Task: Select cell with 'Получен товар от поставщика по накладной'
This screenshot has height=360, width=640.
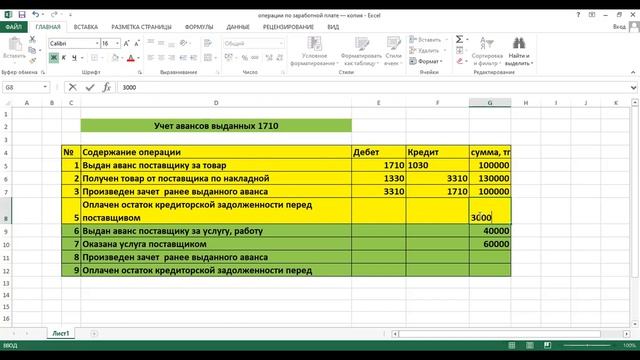Action: [x=216, y=178]
